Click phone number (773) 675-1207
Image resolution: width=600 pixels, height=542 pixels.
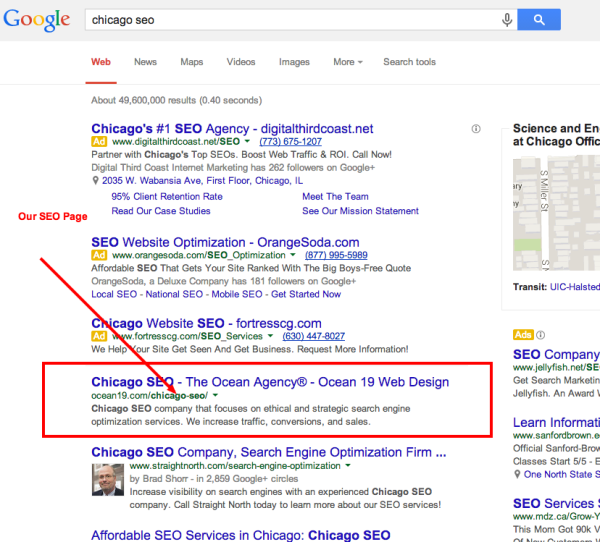pyautogui.click(x=290, y=142)
